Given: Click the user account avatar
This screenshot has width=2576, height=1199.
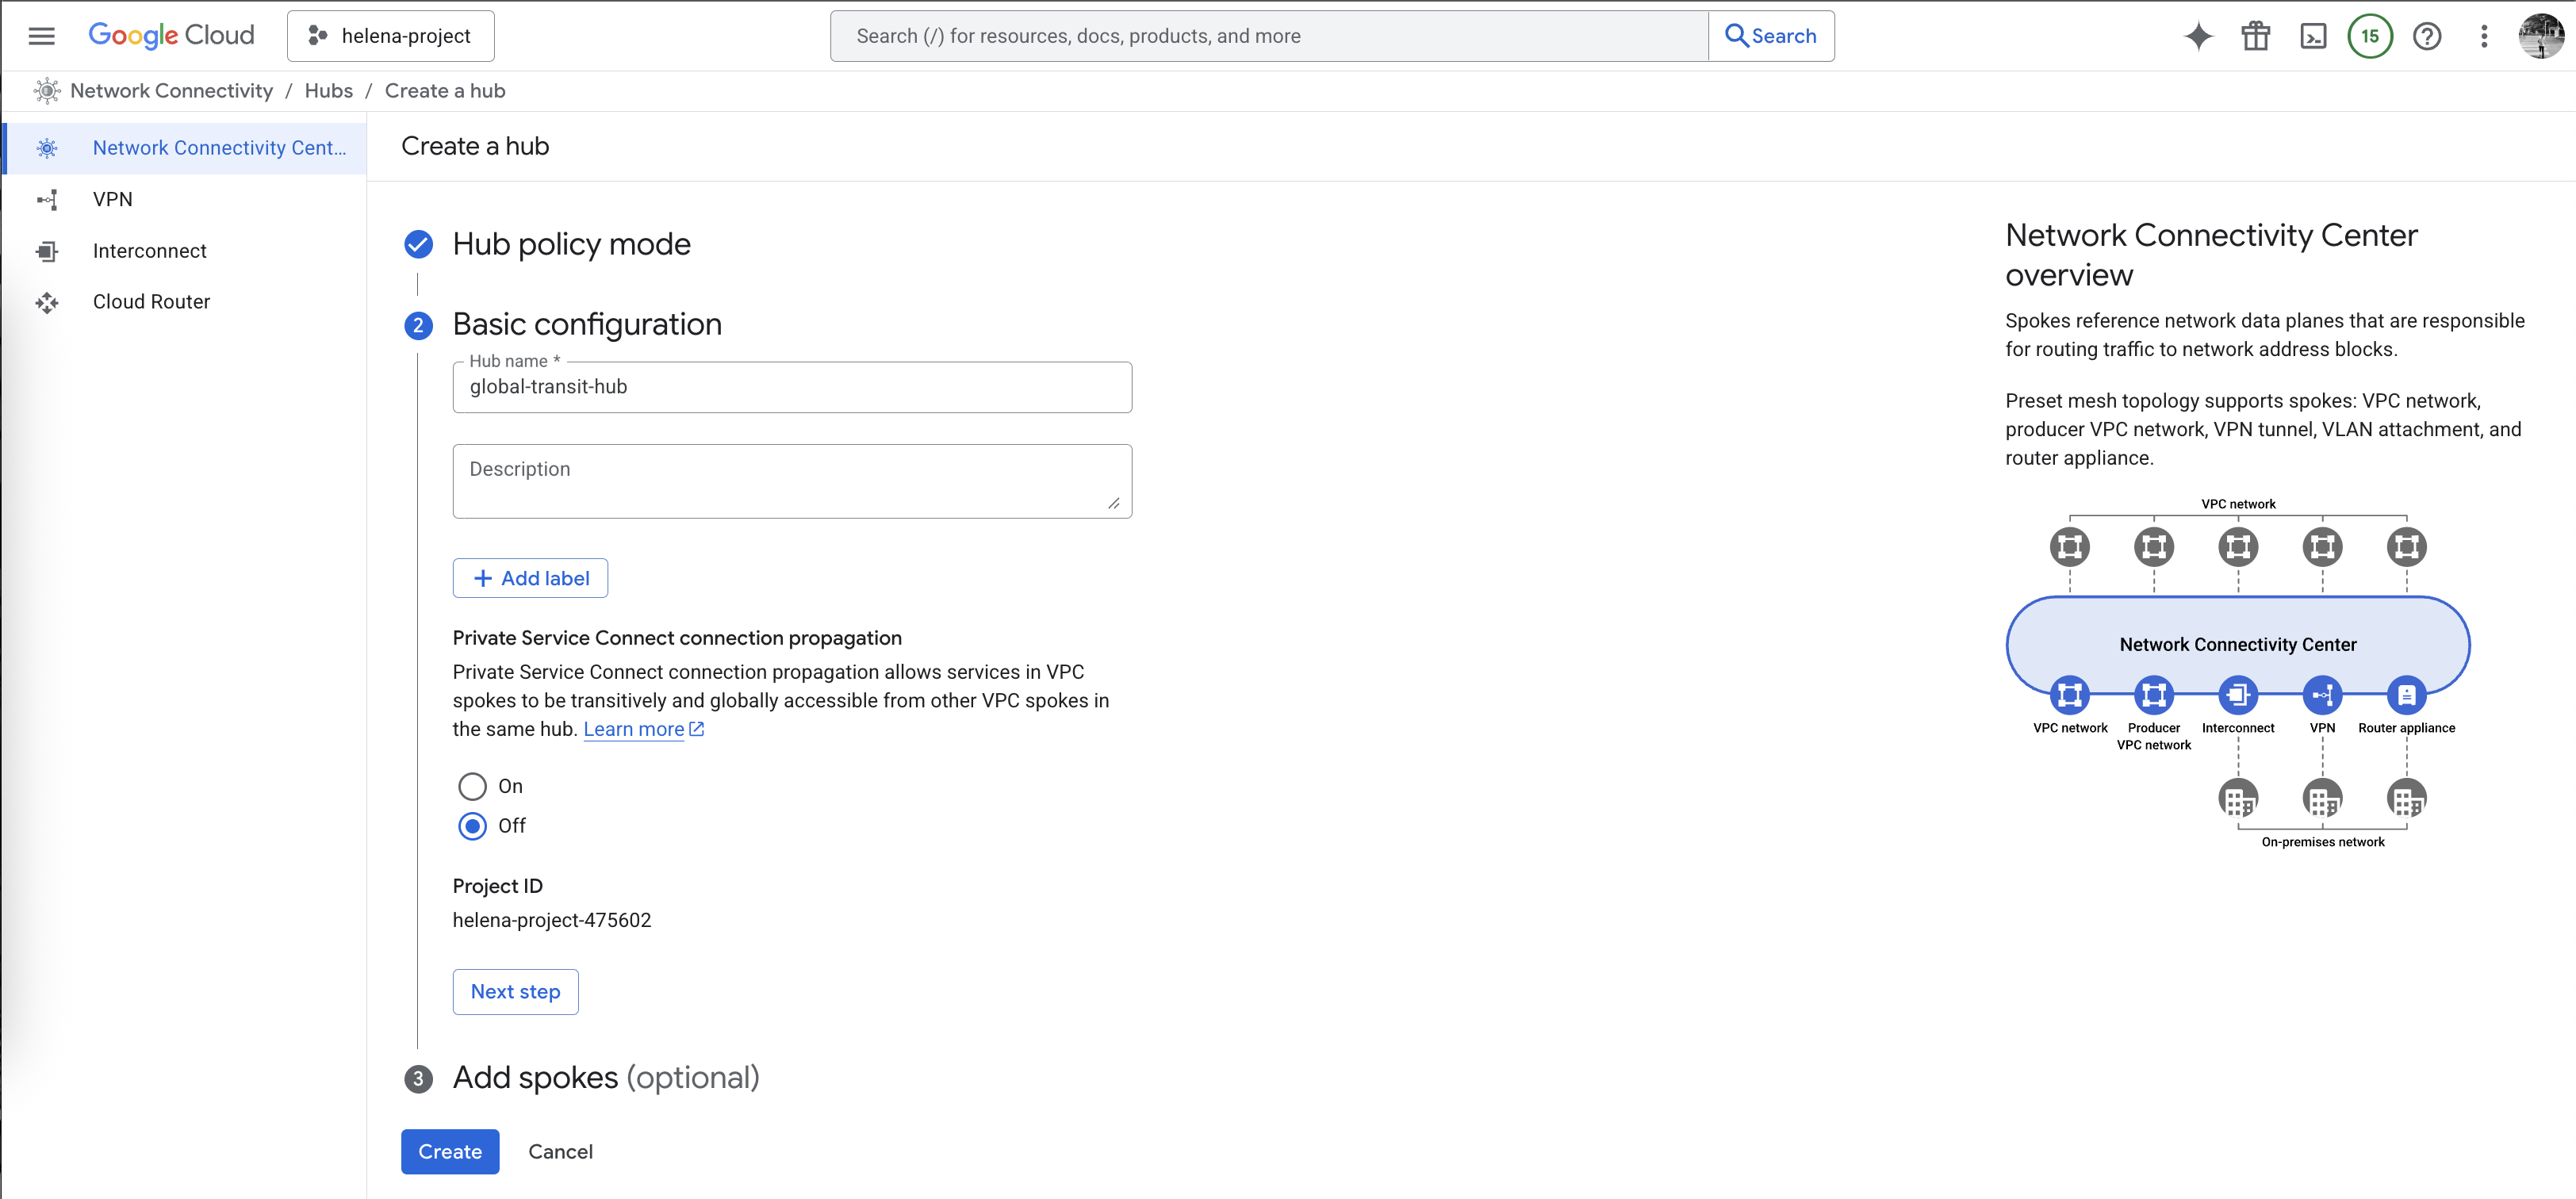Looking at the screenshot, I should coord(2540,36).
